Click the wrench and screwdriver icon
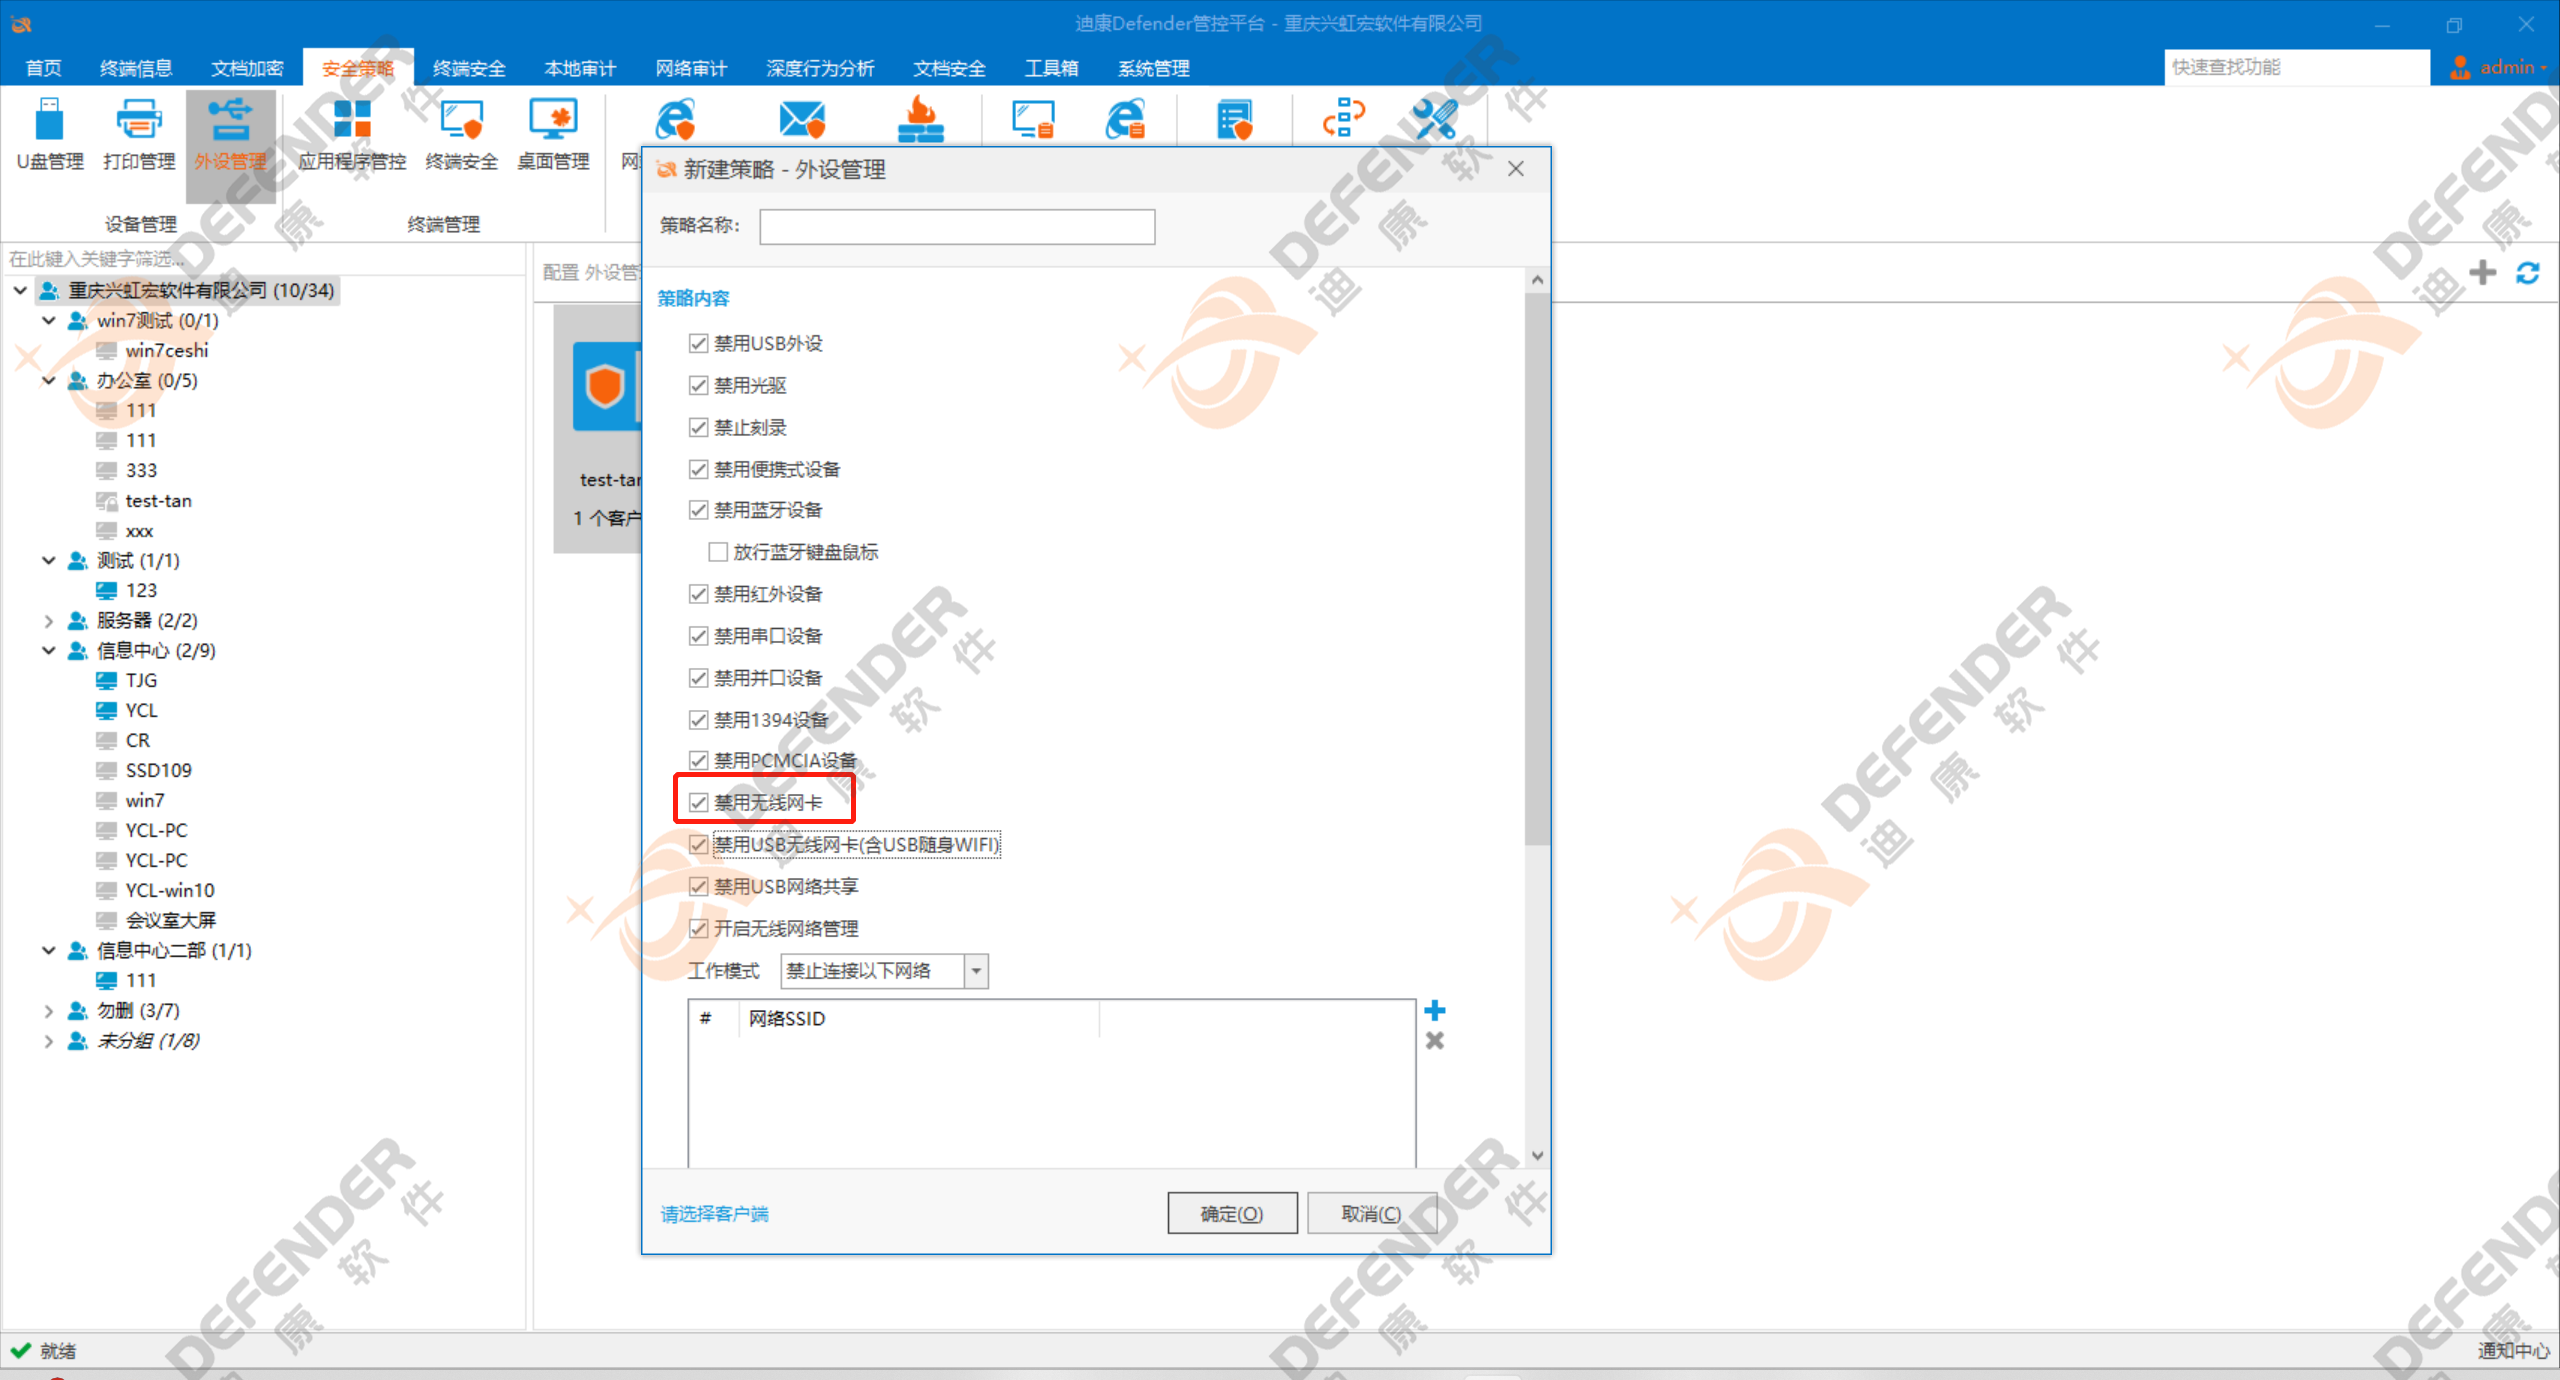Viewport: 2560px width, 1380px height. (1435, 118)
